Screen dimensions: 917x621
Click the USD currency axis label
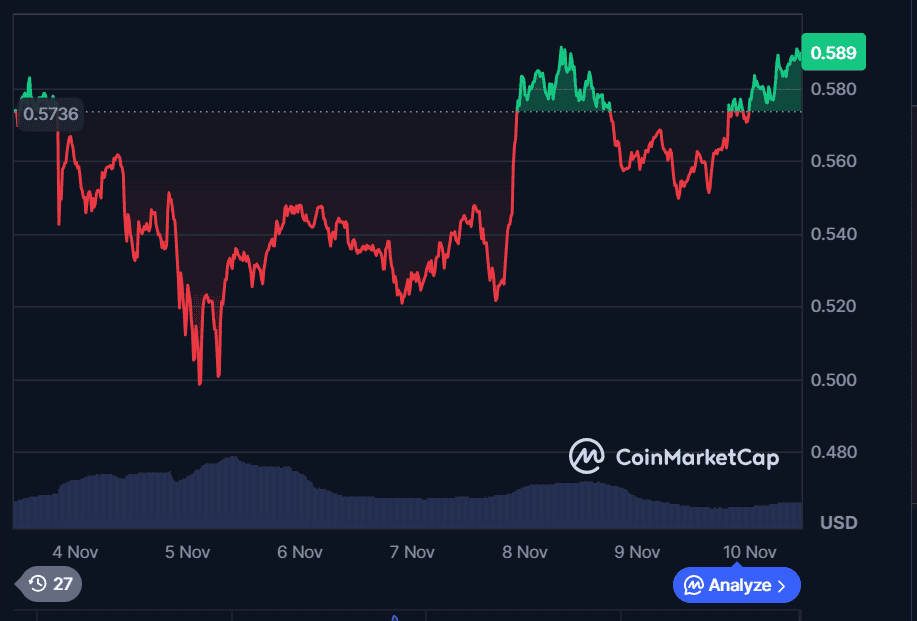tap(837, 523)
